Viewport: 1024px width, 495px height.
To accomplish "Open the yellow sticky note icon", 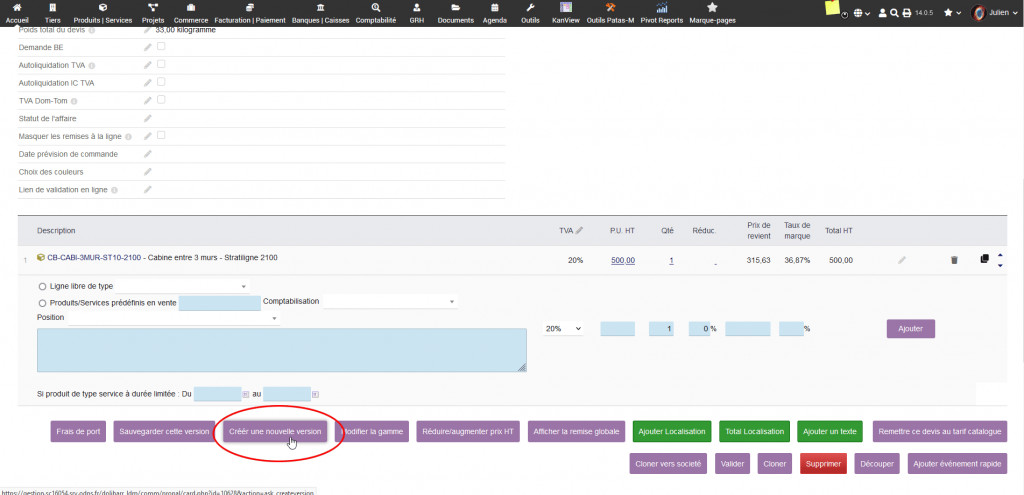I will [832, 8].
